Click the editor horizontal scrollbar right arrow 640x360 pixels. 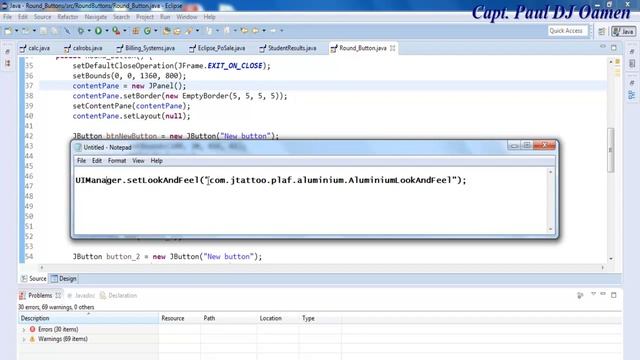(x=603, y=268)
